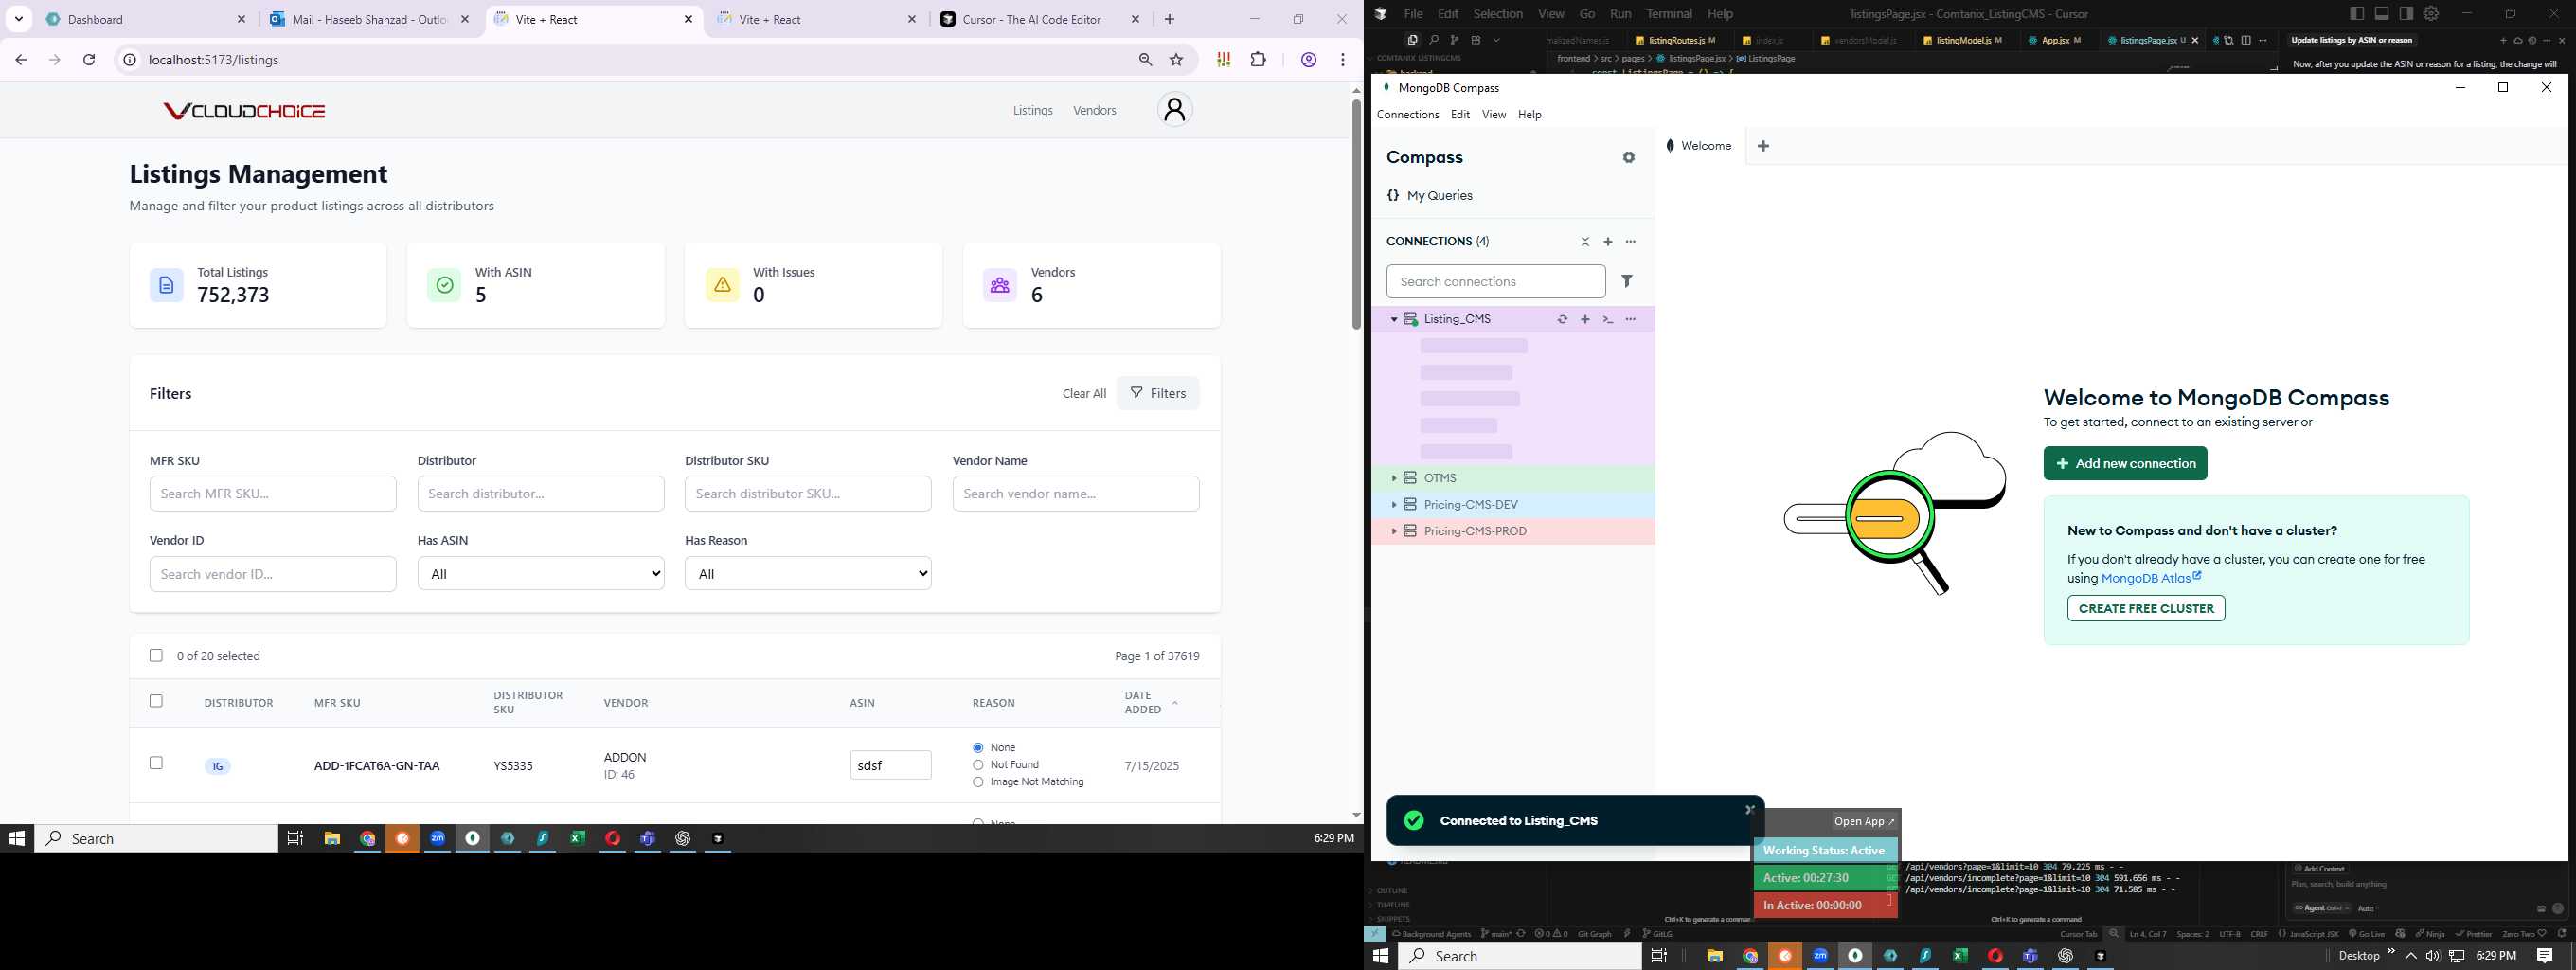The width and height of the screenshot is (2576, 970).
Task: Tick the '0 of 20 selected' checkbox
Action: click(x=156, y=656)
